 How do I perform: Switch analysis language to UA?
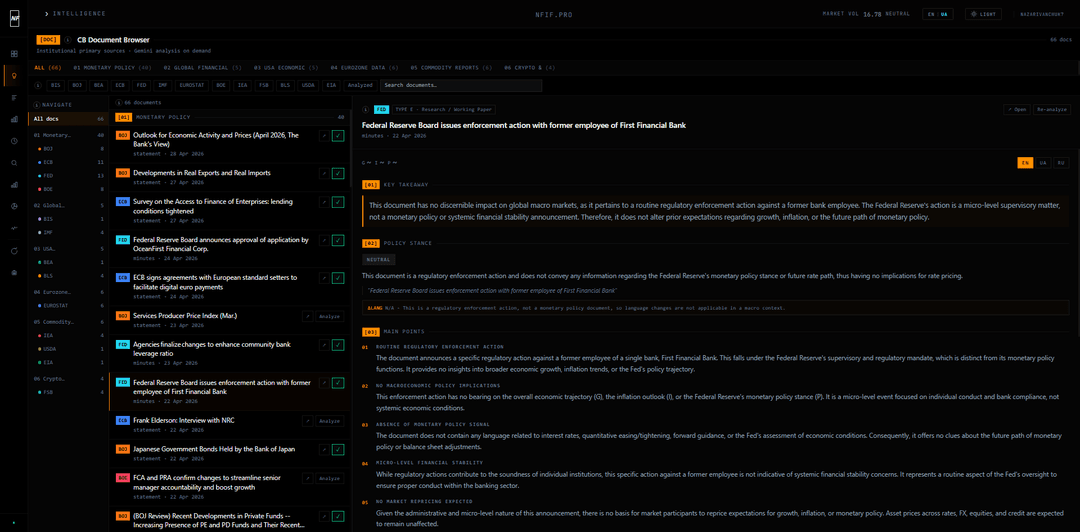pos(1043,163)
